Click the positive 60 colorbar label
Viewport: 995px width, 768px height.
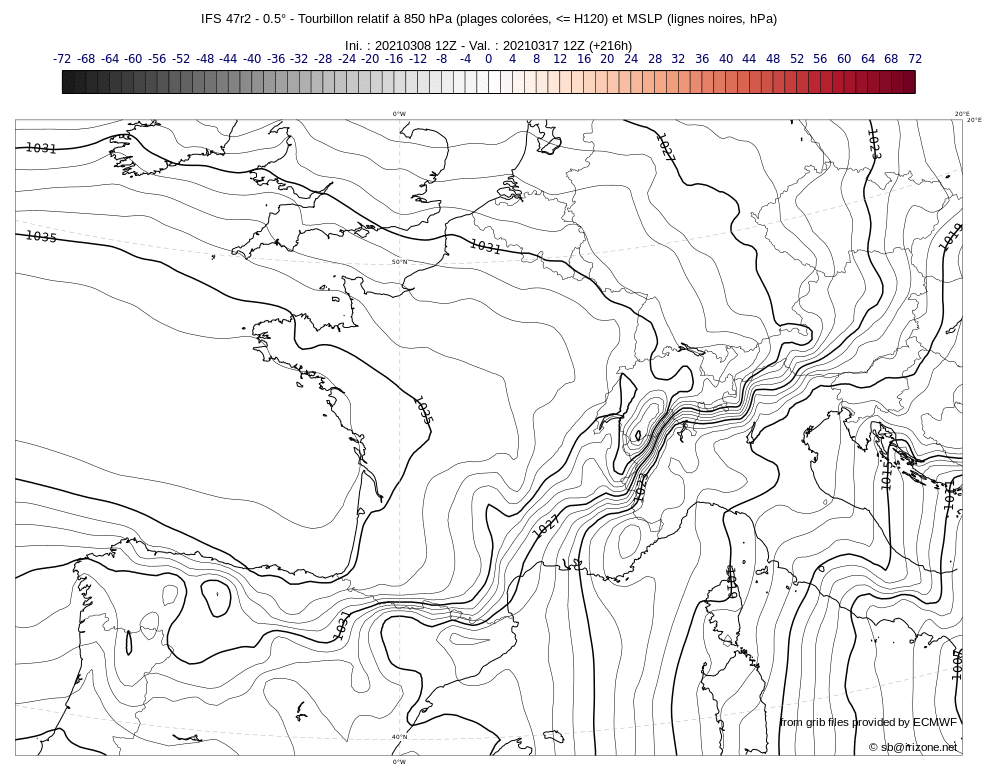click(844, 59)
